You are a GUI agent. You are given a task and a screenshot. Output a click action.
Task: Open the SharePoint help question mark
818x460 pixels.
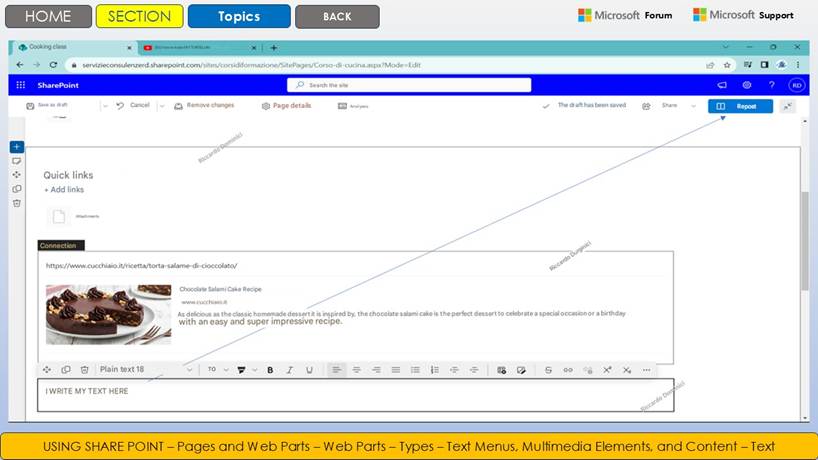[x=772, y=85]
